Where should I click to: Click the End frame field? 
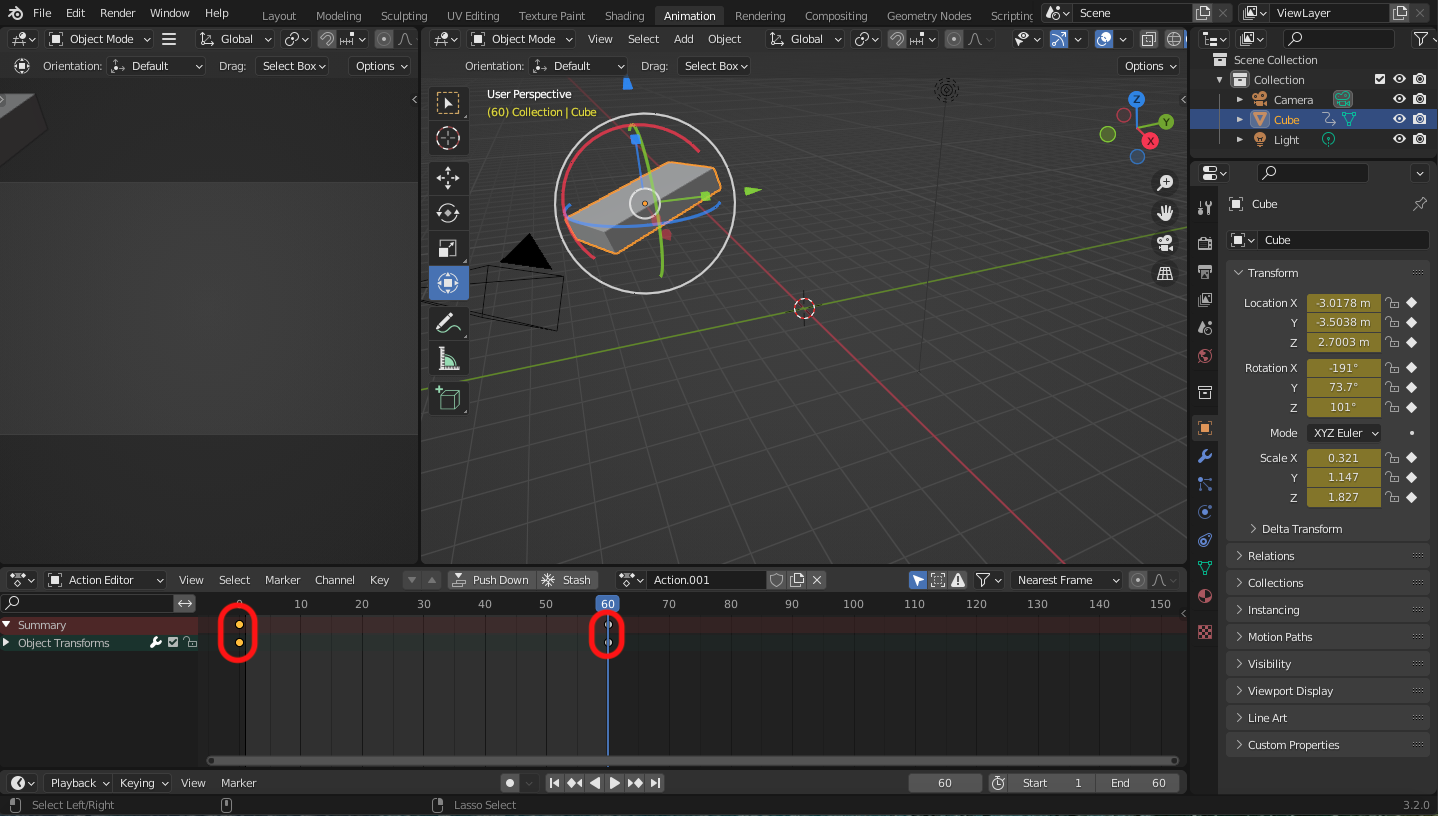point(1138,783)
